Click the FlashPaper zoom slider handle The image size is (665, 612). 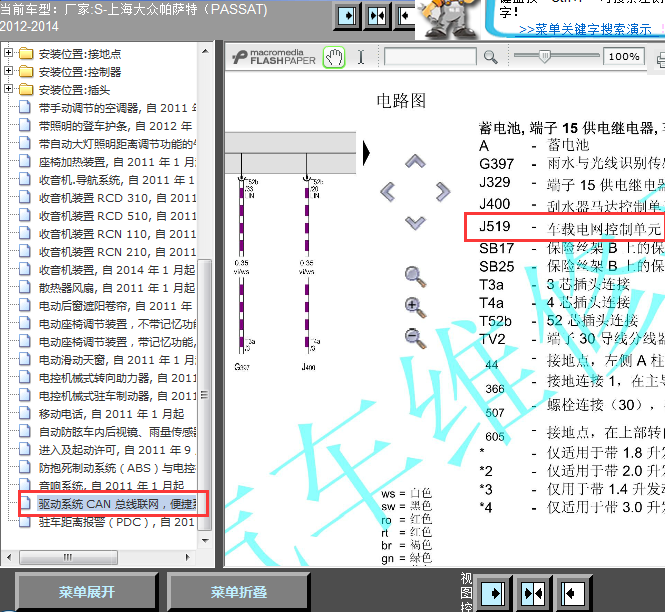[545, 56]
